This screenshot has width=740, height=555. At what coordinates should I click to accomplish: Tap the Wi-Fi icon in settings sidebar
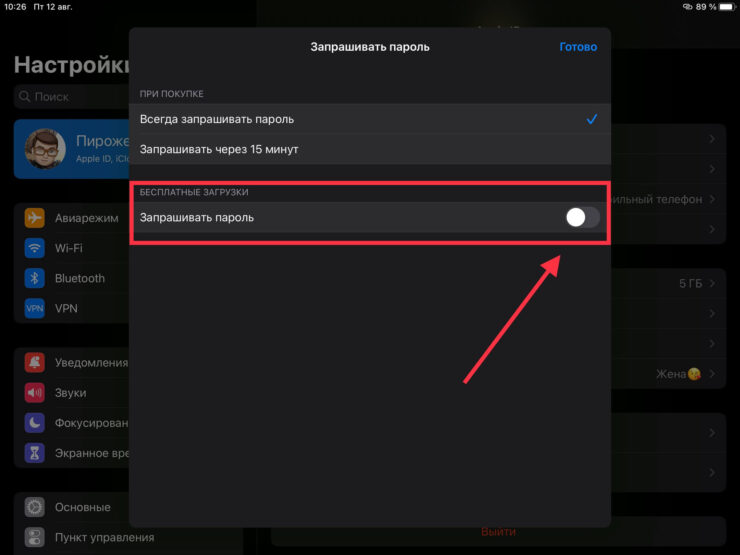pos(35,248)
